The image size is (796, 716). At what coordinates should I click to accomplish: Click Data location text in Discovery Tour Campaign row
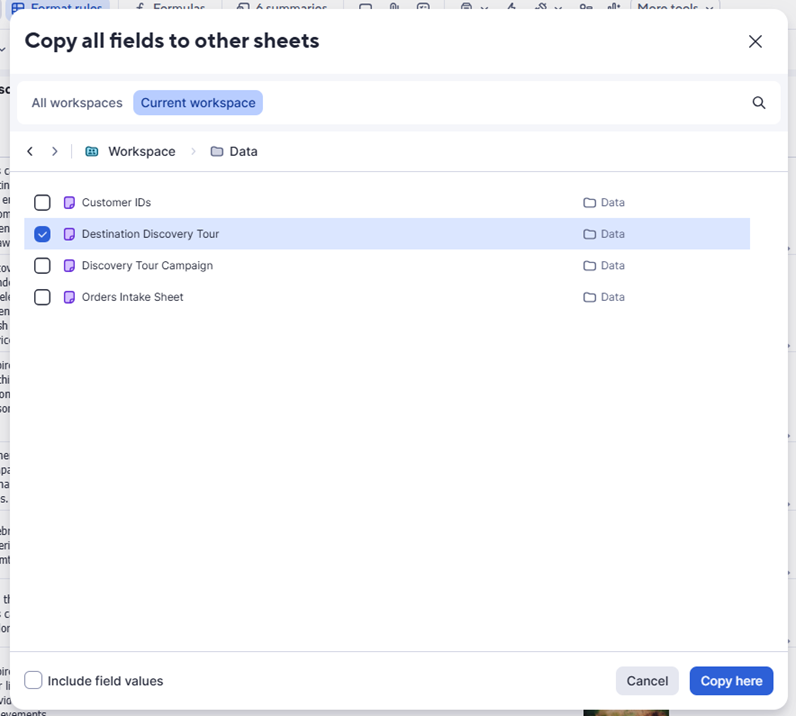[613, 266]
